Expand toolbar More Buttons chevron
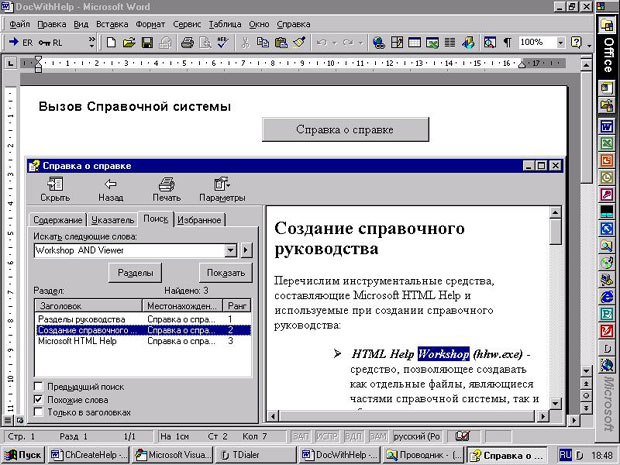This screenshot has height=465, width=620. pos(92,42)
